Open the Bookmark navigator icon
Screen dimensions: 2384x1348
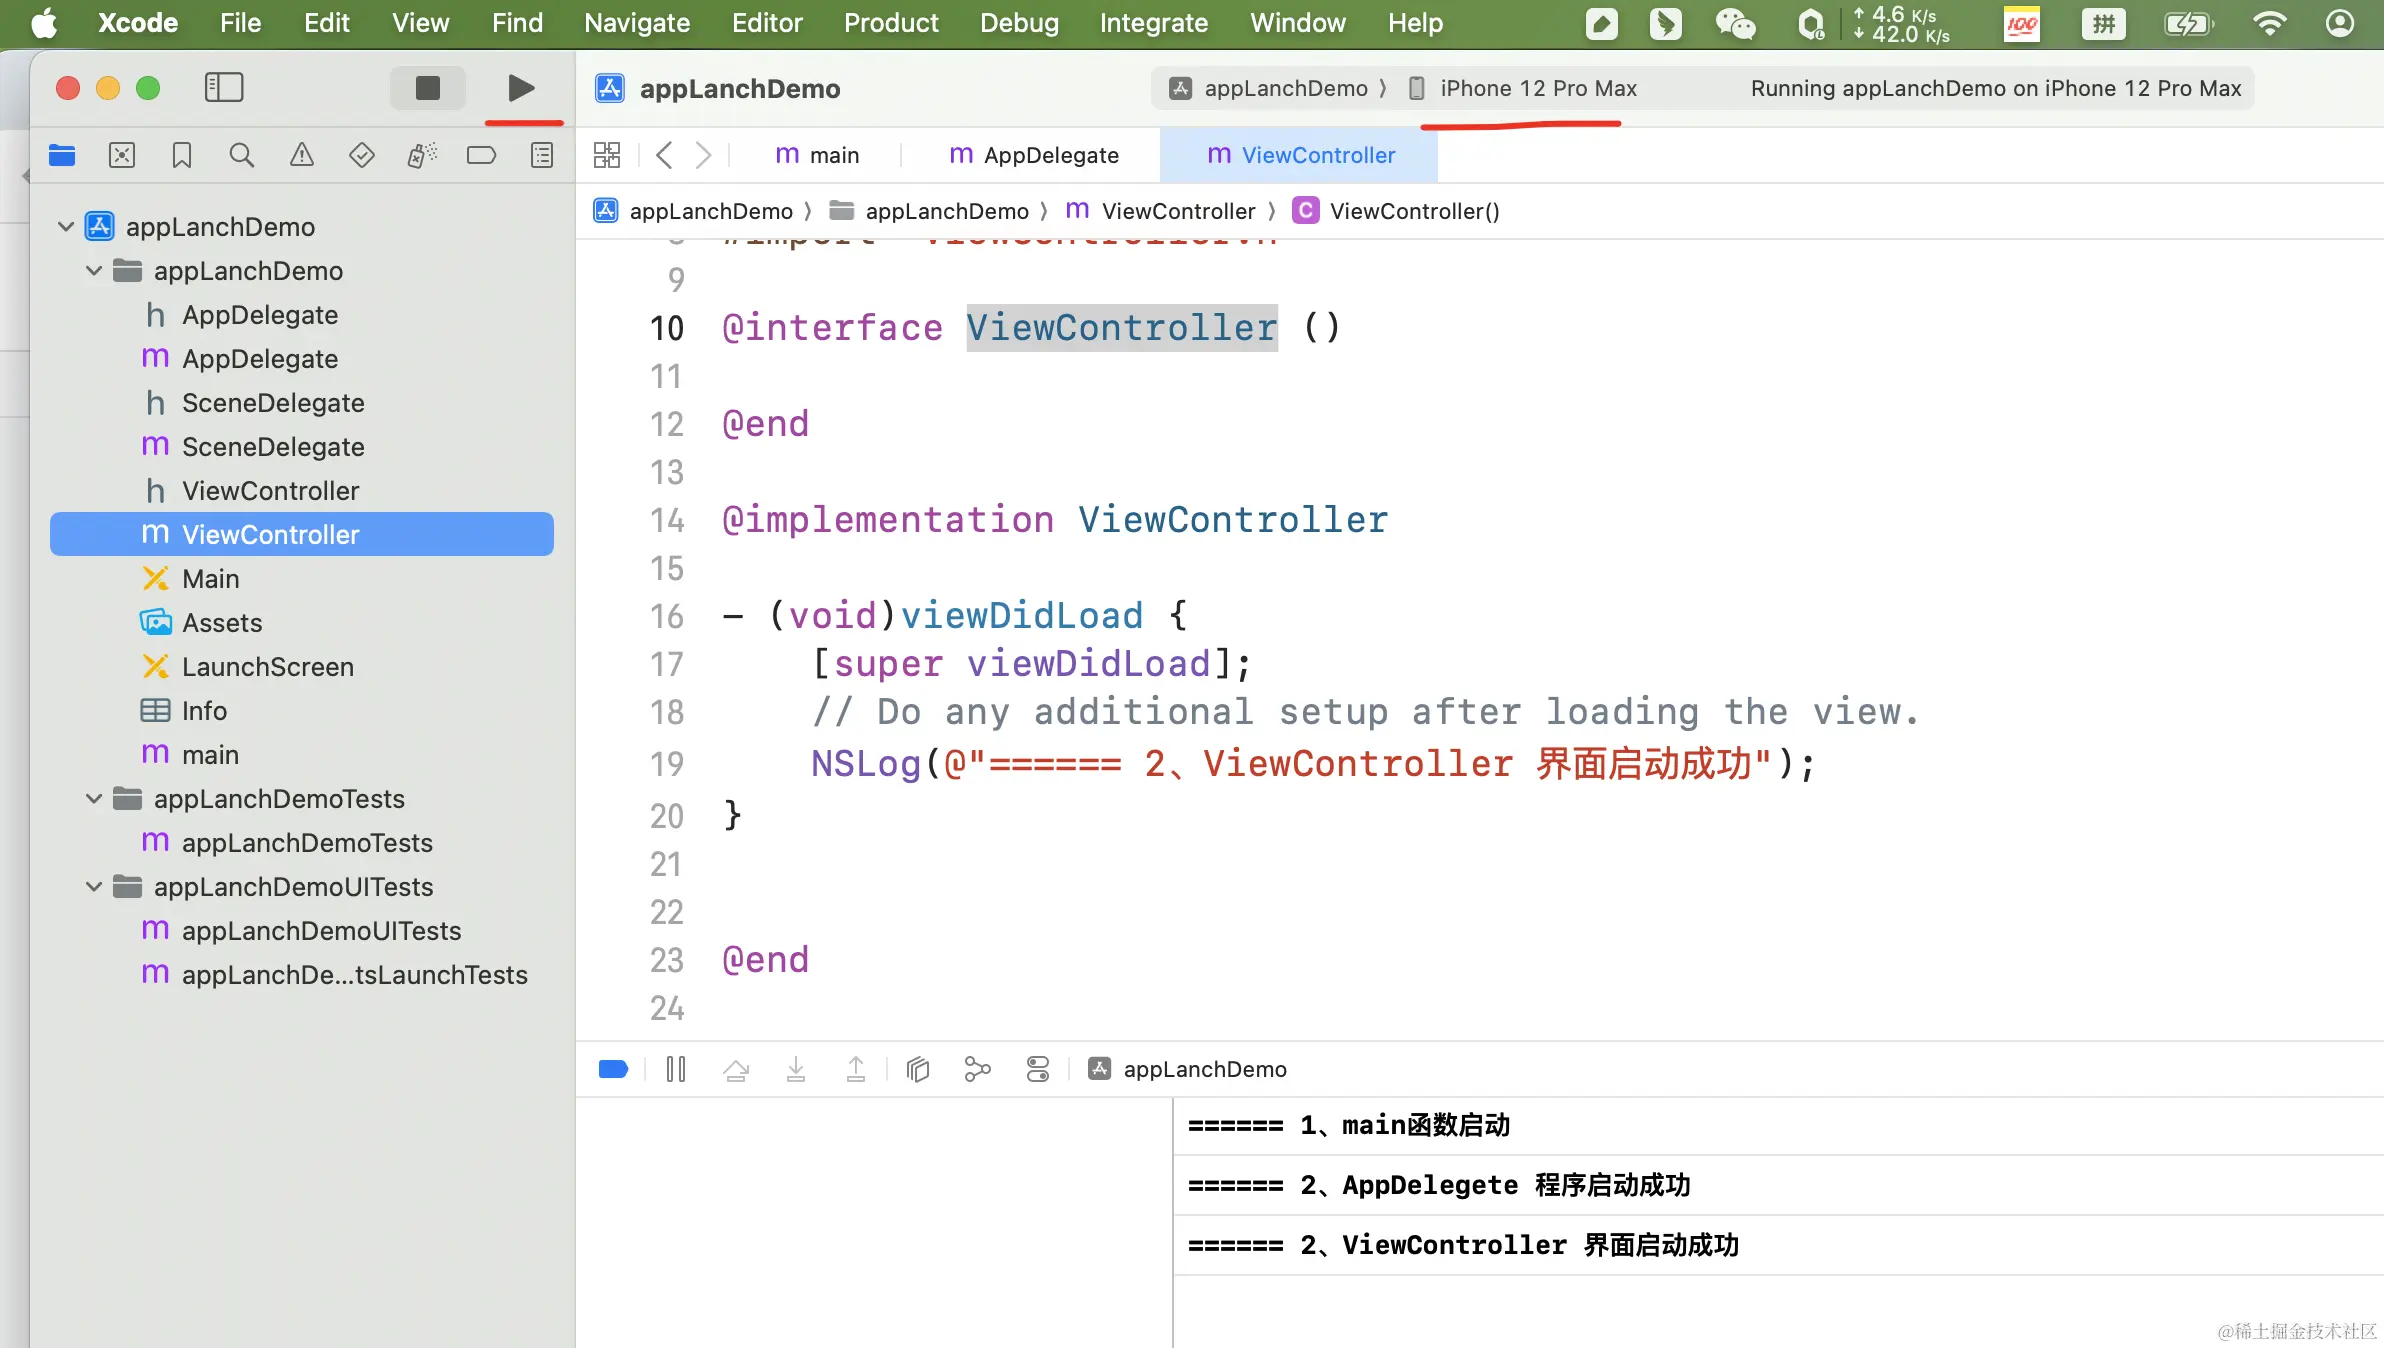coord(181,155)
